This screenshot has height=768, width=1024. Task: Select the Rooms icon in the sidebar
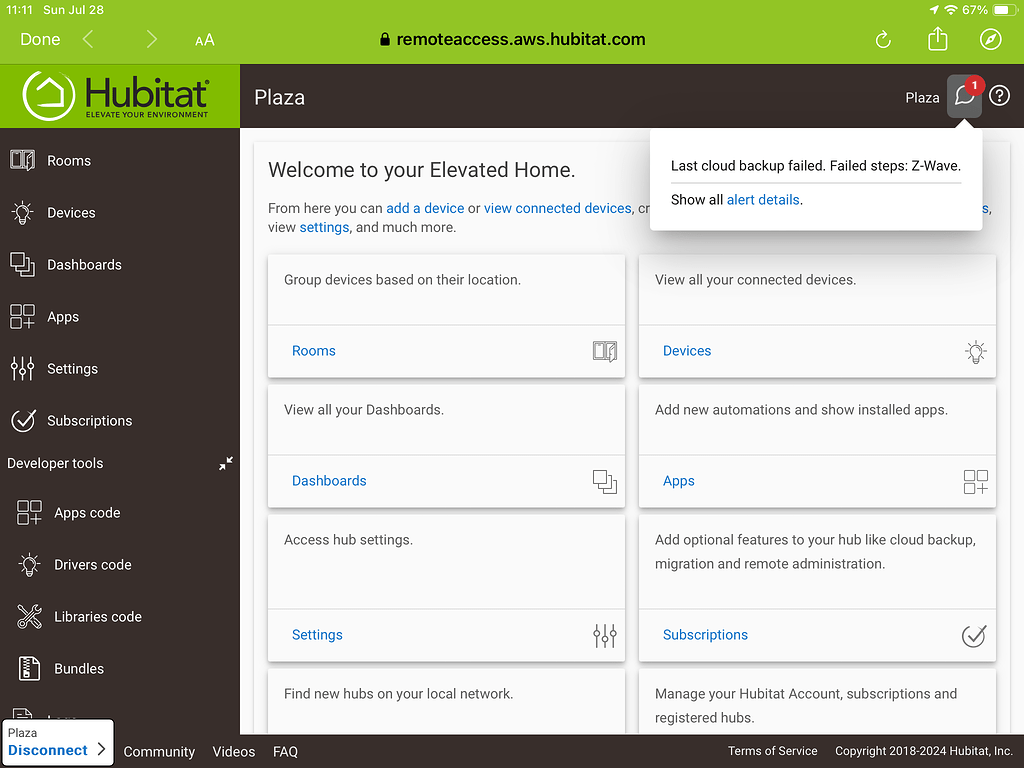coord(25,160)
